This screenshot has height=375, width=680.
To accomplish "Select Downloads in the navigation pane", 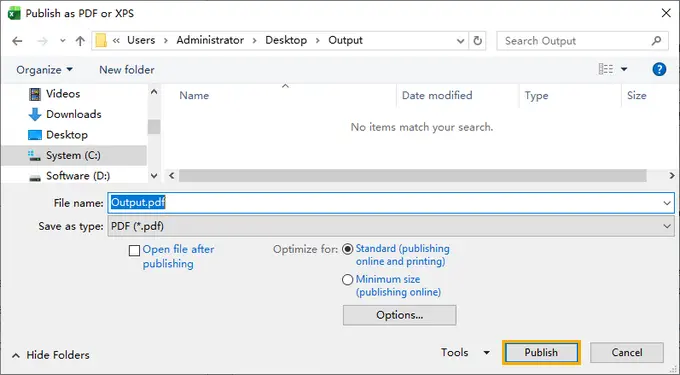I will tap(74, 114).
